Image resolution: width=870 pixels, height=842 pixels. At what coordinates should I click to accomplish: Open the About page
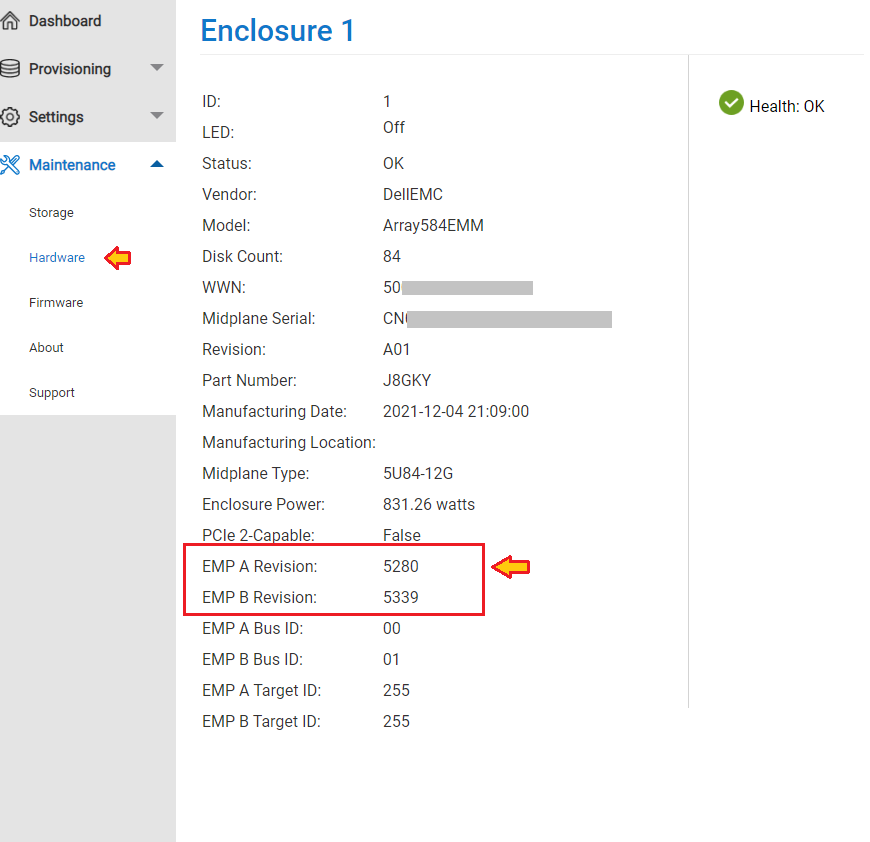46,347
